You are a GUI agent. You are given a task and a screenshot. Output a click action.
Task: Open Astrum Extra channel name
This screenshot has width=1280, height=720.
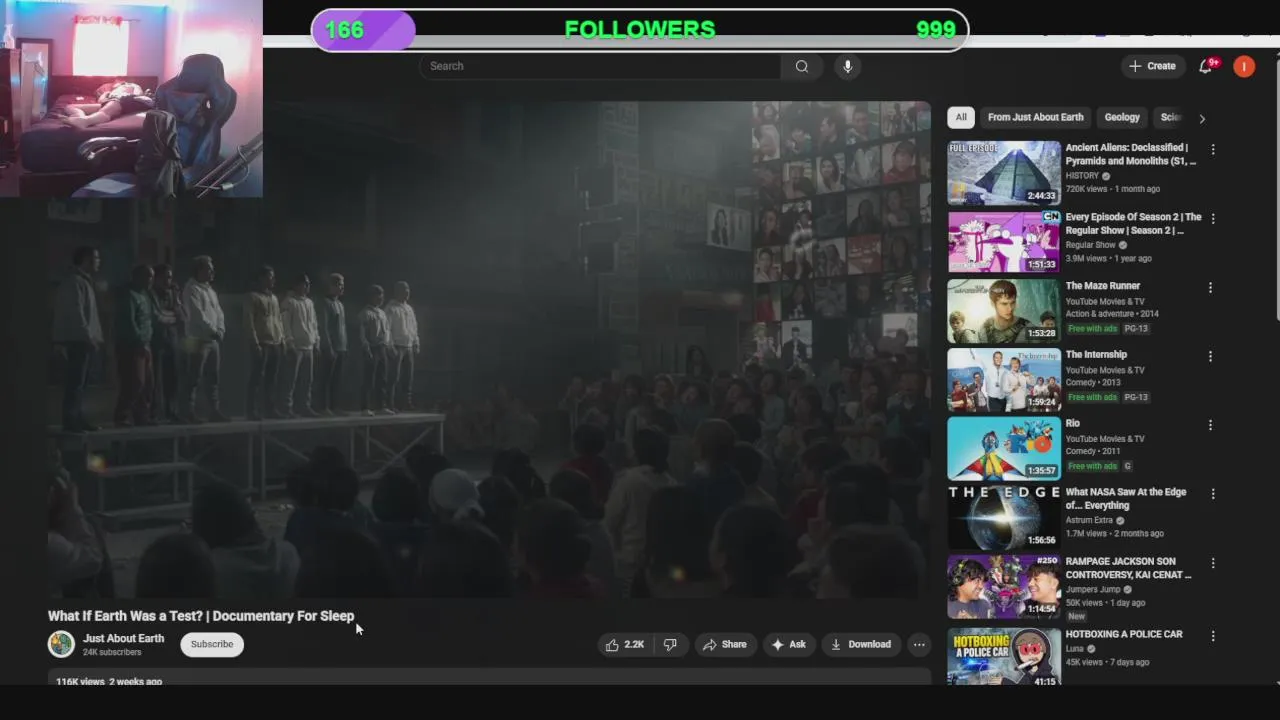(x=1089, y=521)
